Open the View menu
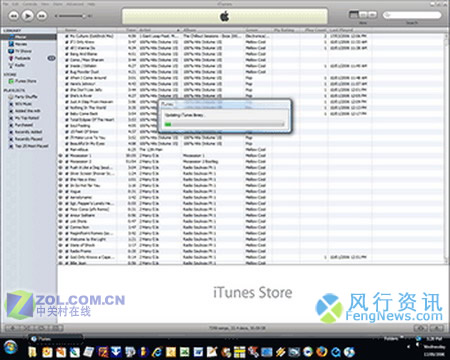Image resolution: width=450 pixels, height=360 pixels. 45,4
